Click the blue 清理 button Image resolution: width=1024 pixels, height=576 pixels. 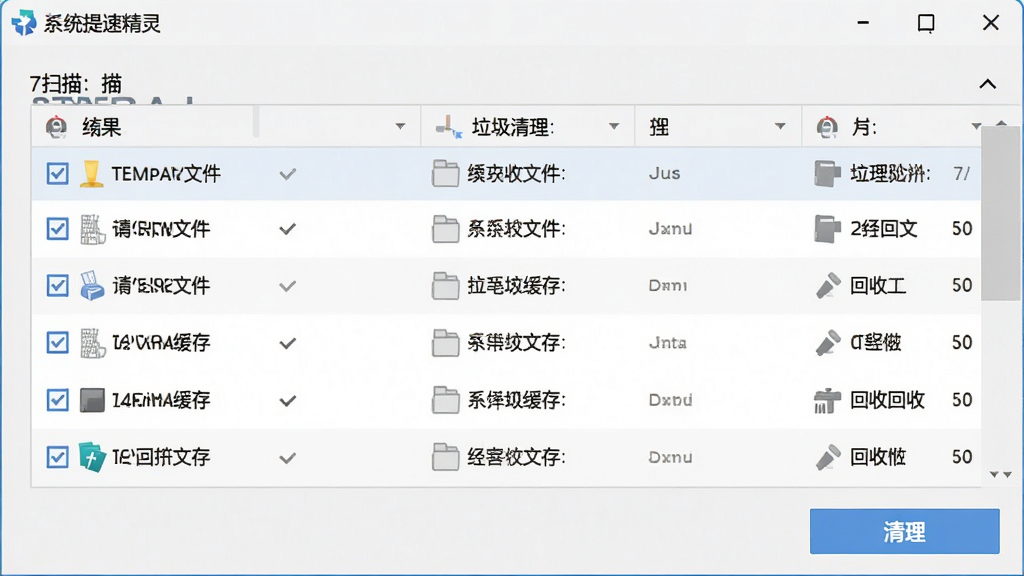click(904, 532)
